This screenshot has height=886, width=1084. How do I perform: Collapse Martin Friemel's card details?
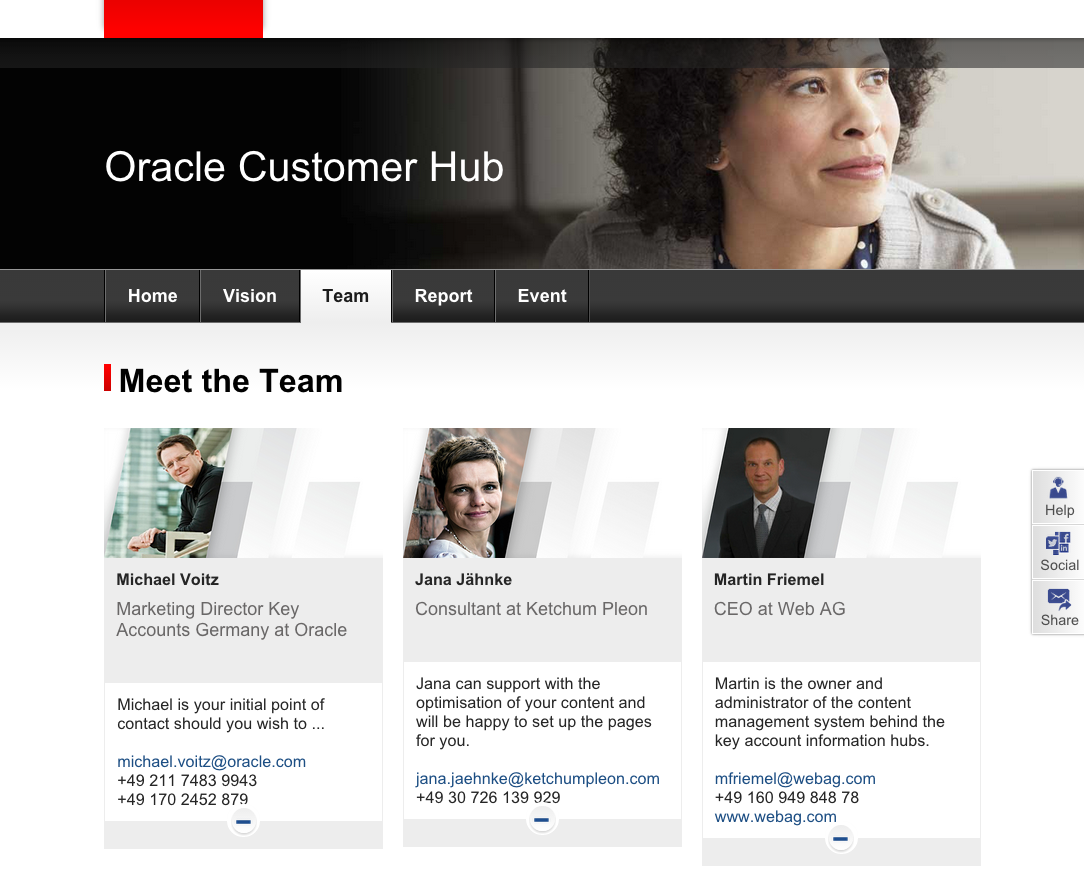[841, 839]
